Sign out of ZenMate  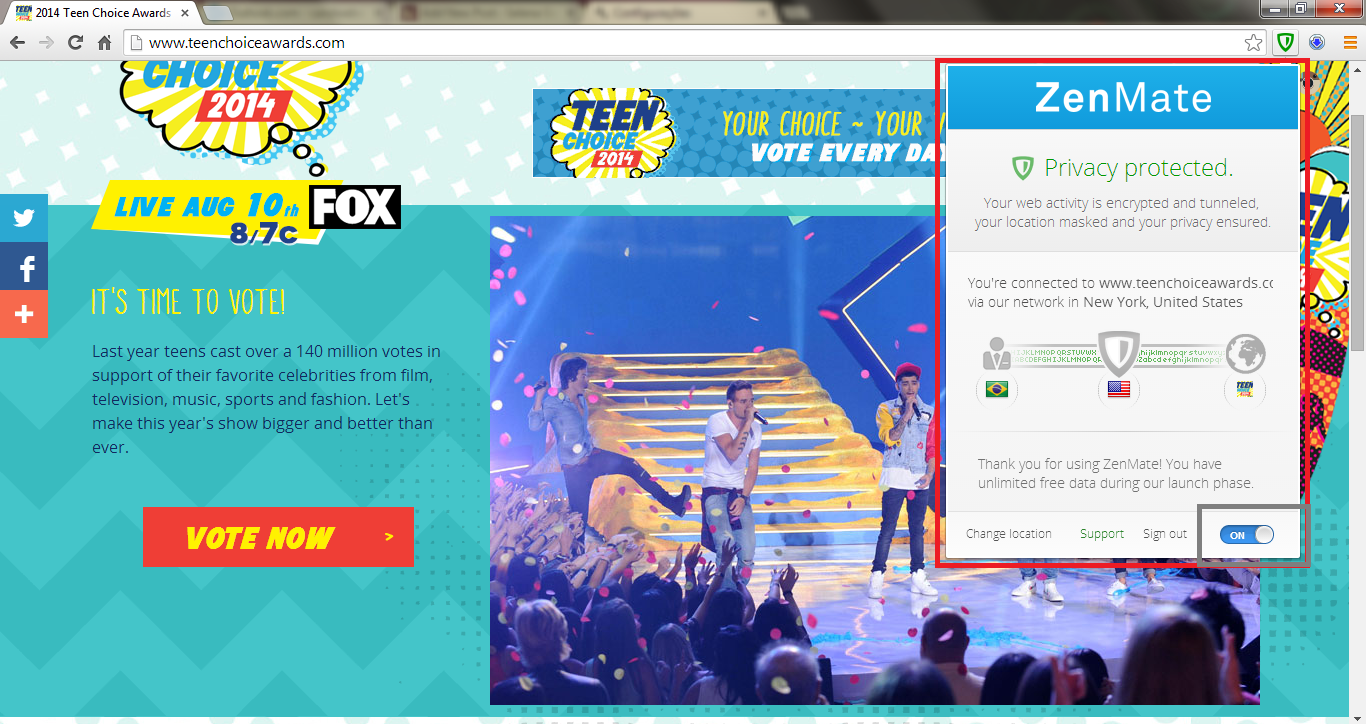[x=1165, y=534]
